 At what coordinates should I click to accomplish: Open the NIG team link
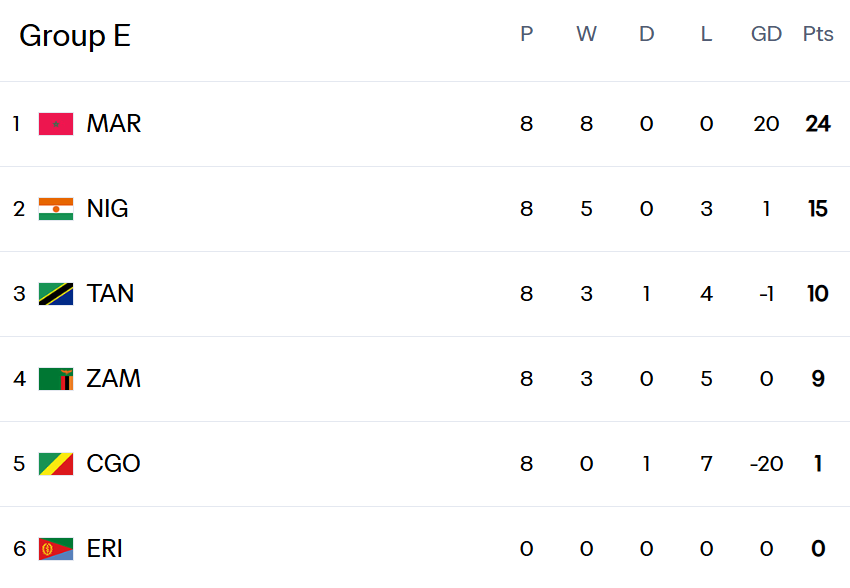tap(108, 209)
